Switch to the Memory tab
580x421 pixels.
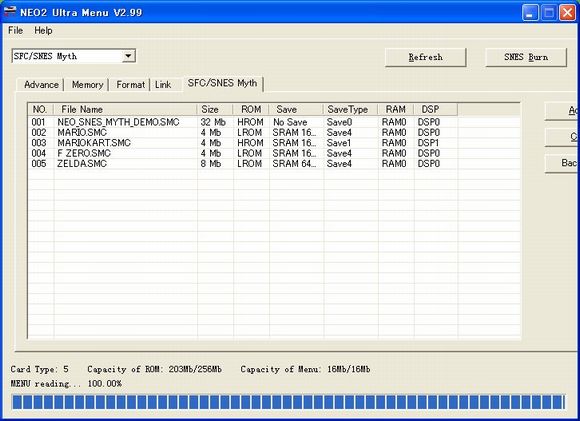coord(87,85)
